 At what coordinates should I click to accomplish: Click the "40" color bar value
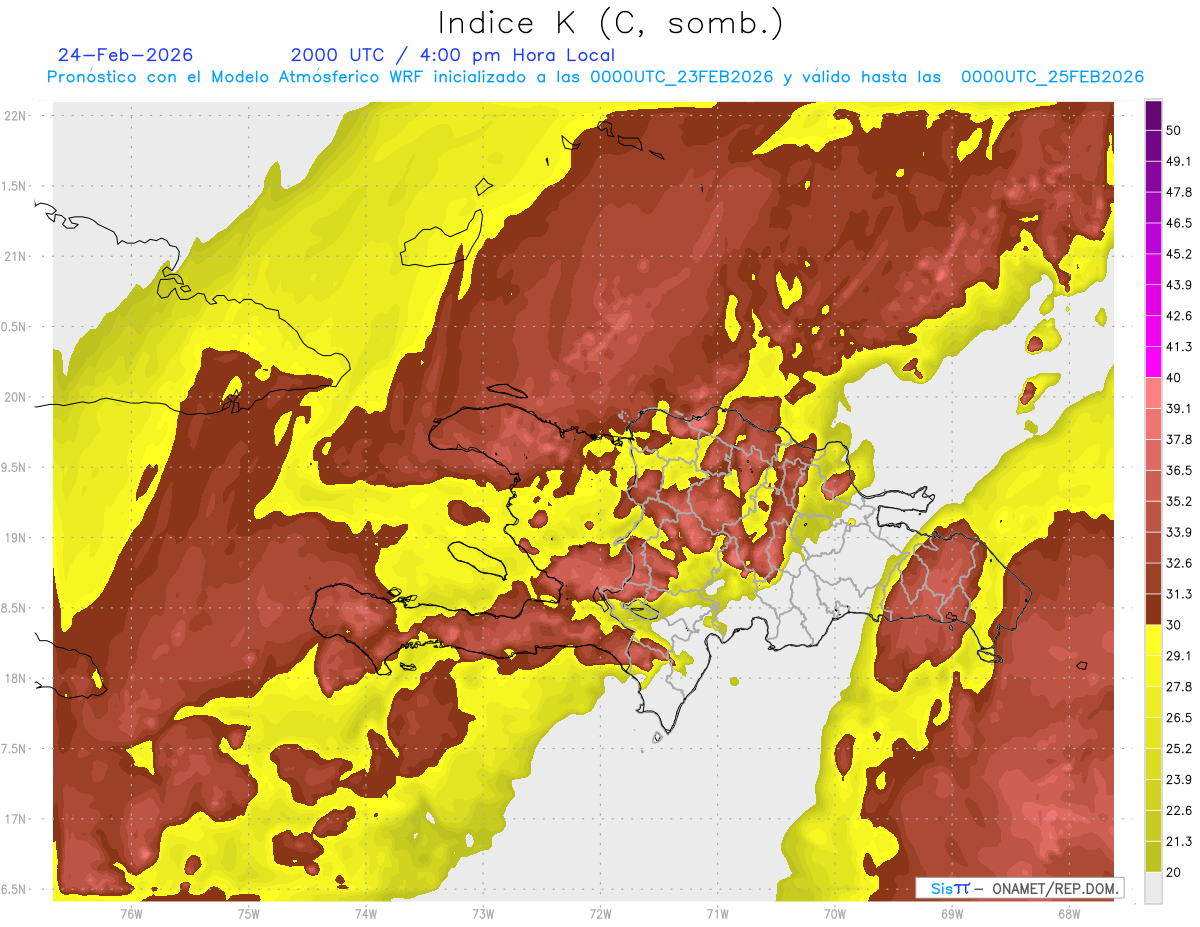[1174, 378]
